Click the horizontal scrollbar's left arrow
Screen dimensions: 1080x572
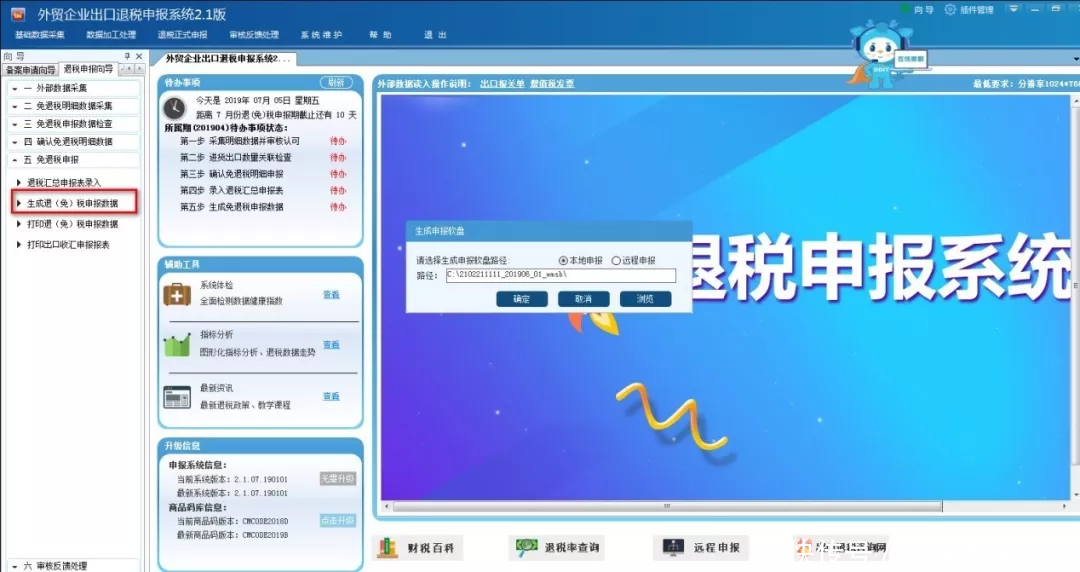tap(387, 507)
